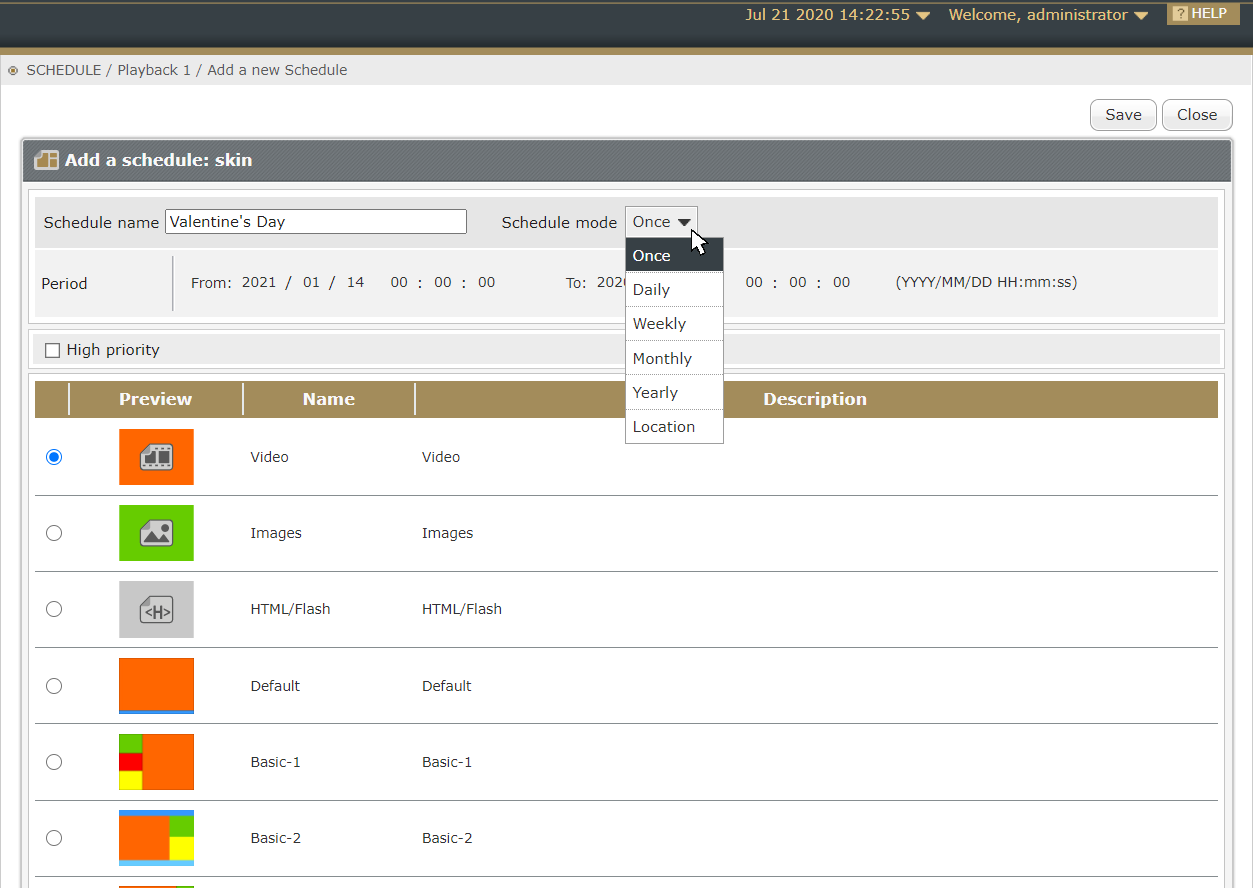Screen dimensions: 1253x888
Task: Select the Basic-2 skin radio button
Action: pos(54,838)
